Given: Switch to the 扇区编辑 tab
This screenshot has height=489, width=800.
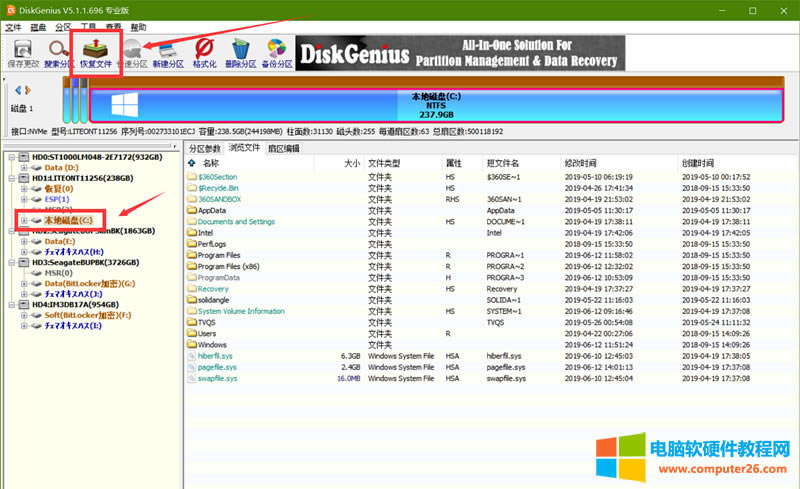Looking at the screenshot, I should [x=283, y=148].
